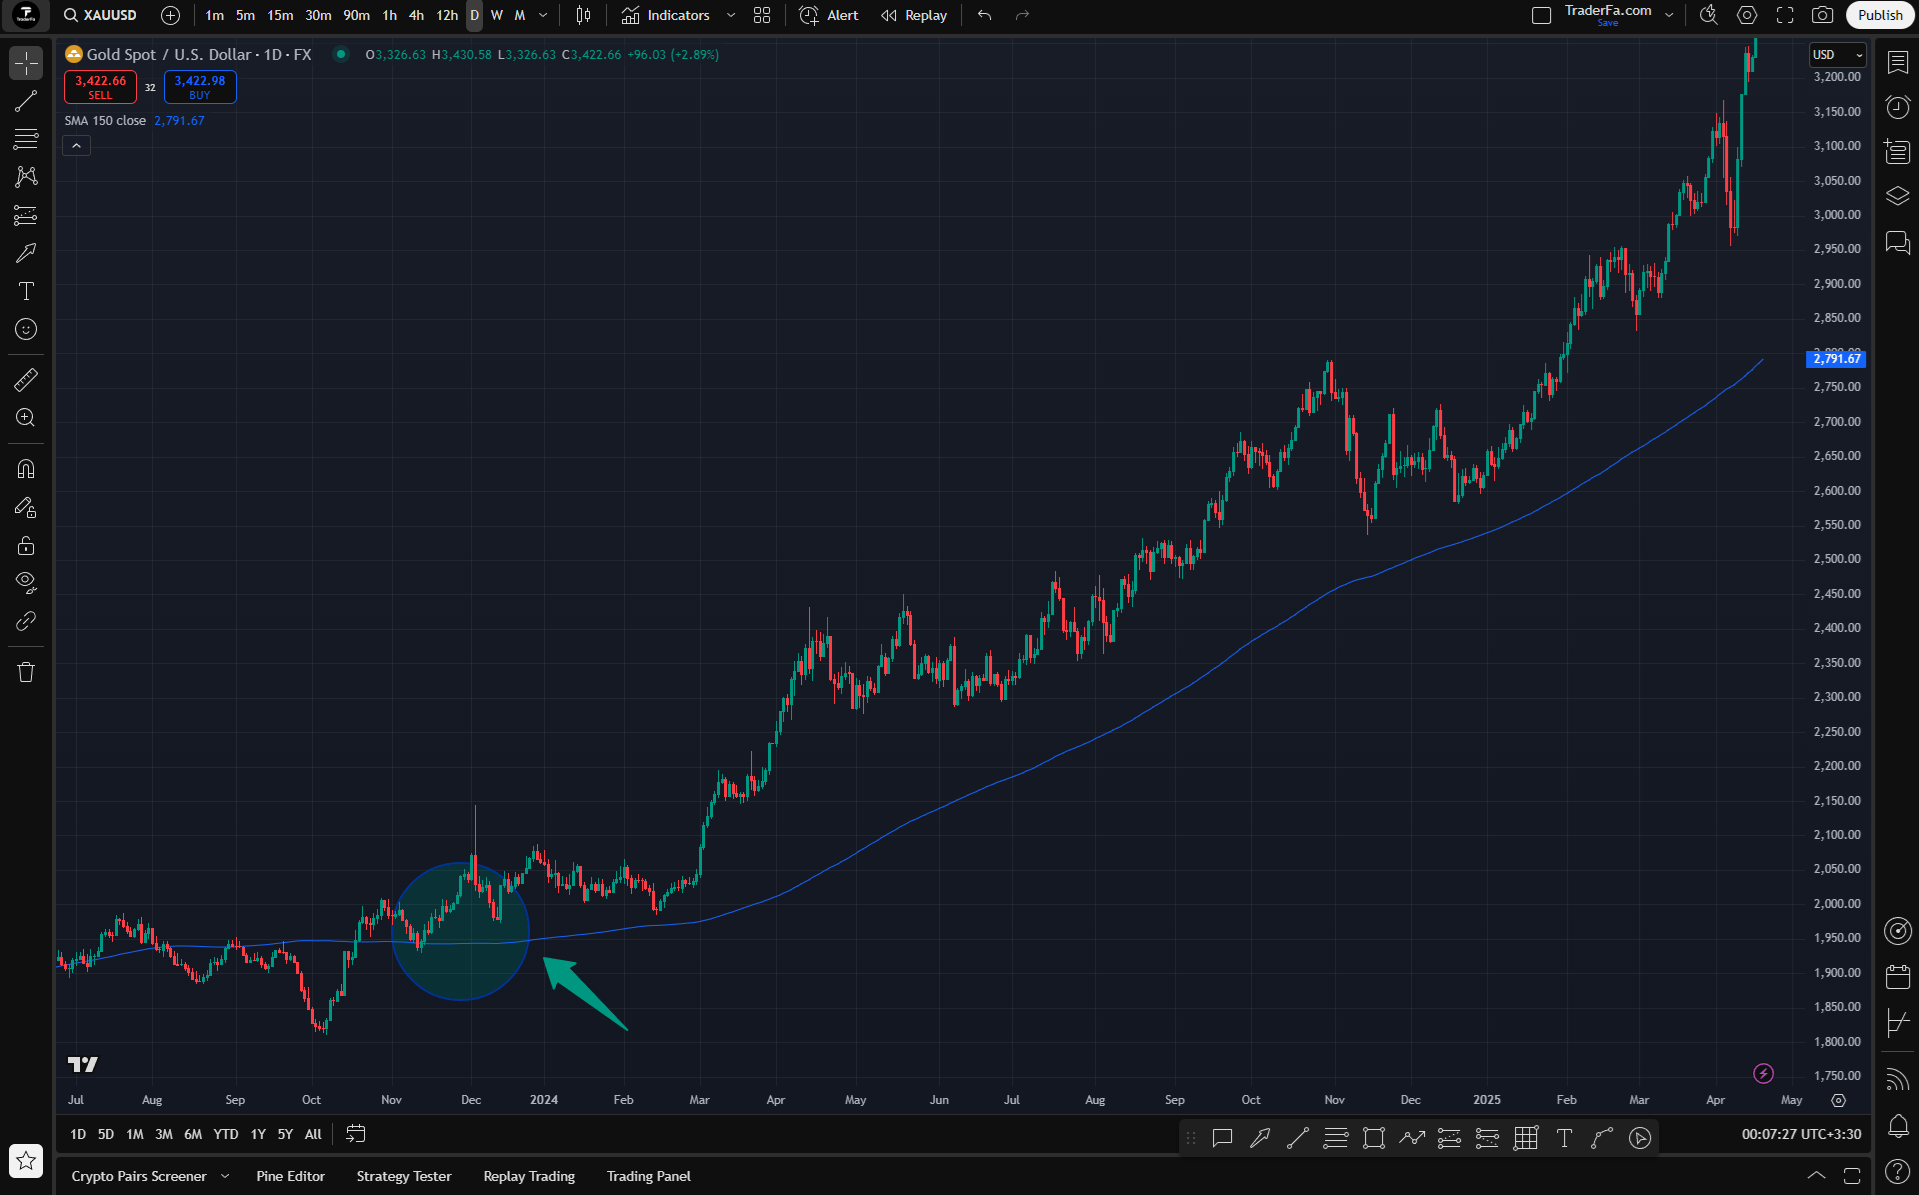Click the blue BUY price button
1919x1195 pixels.
(x=200, y=87)
